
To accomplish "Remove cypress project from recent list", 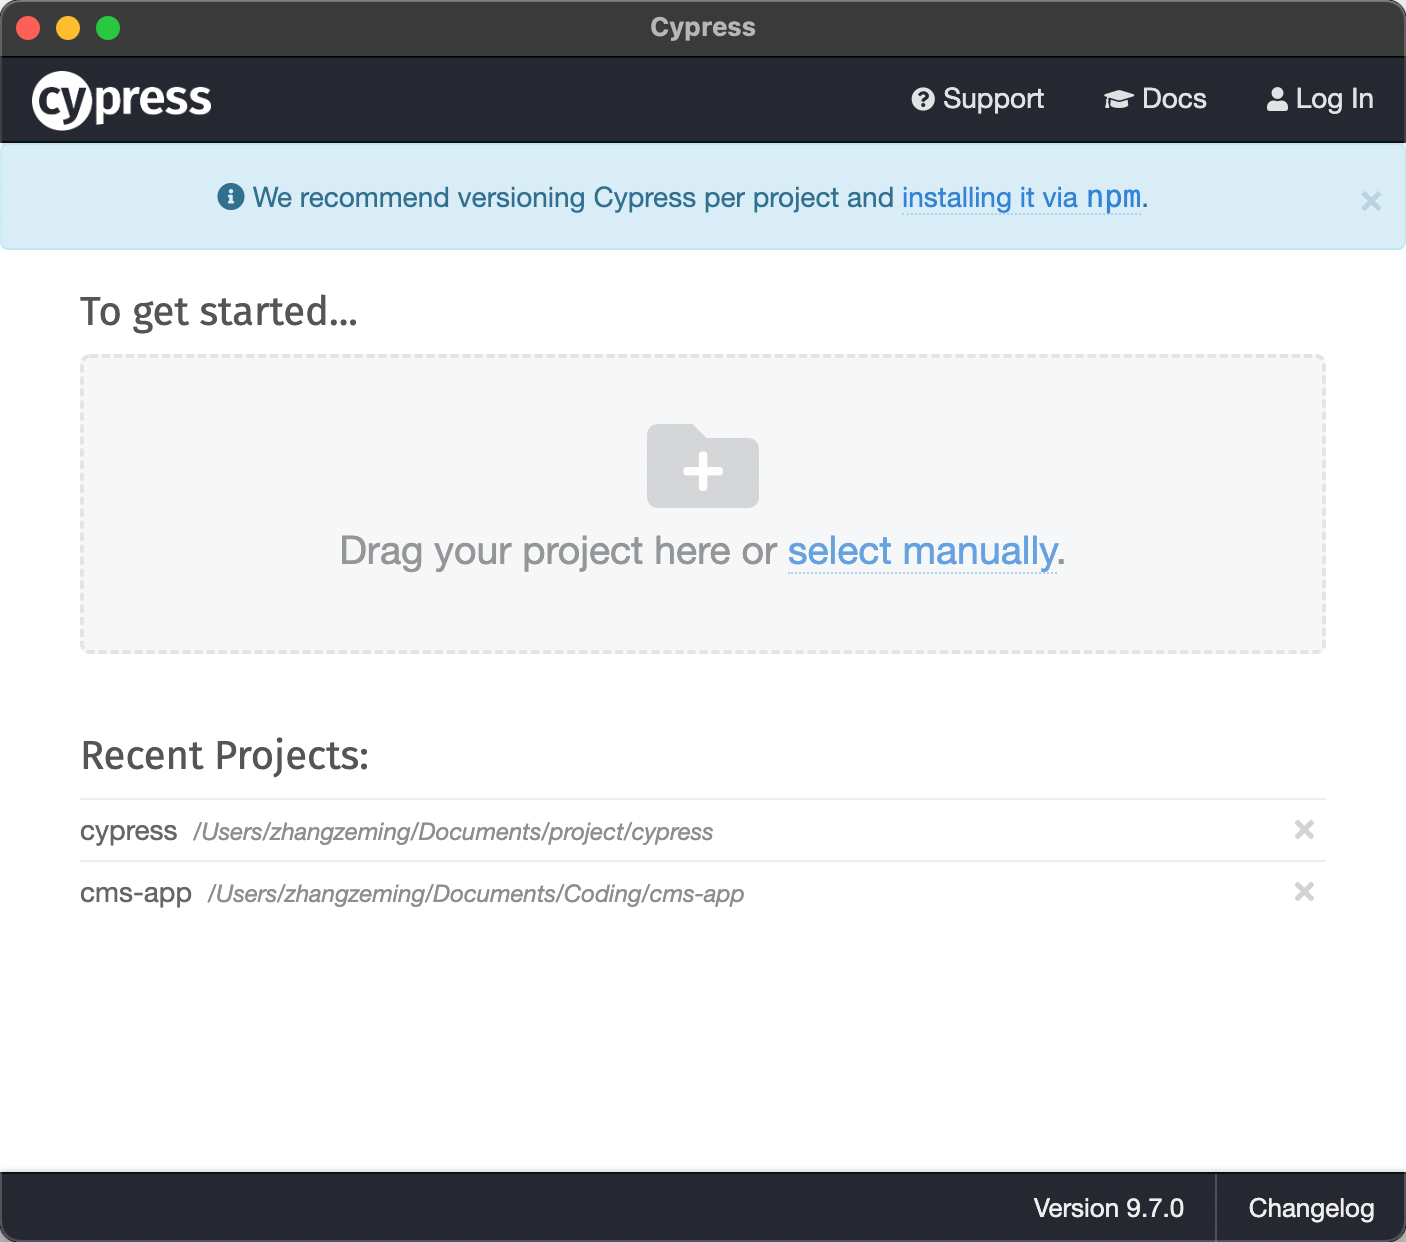I will tap(1304, 829).
